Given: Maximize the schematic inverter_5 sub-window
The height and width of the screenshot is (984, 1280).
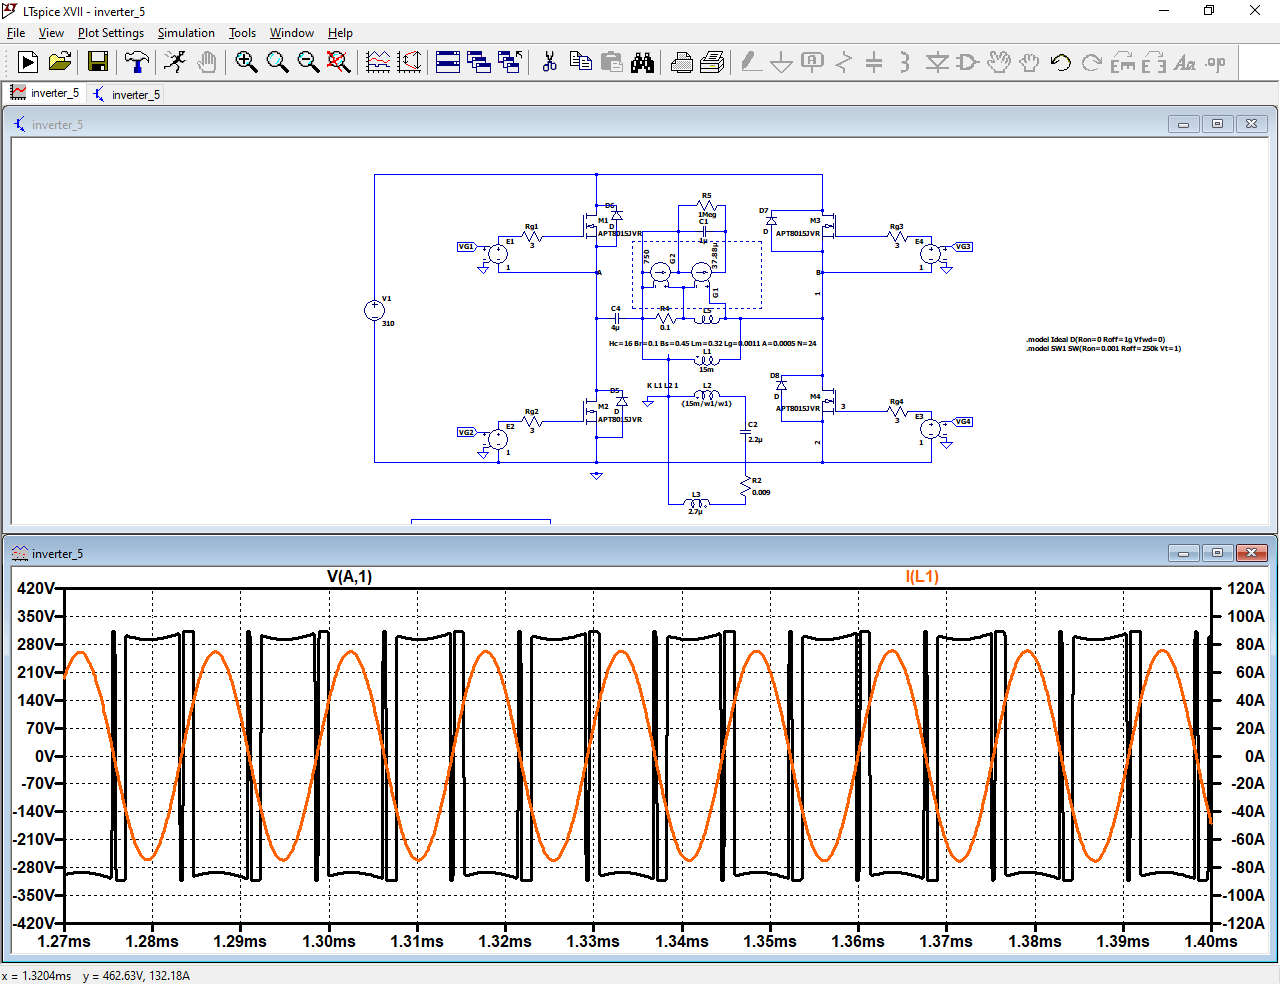Looking at the screenshot, I should (x=1217, y=124).
